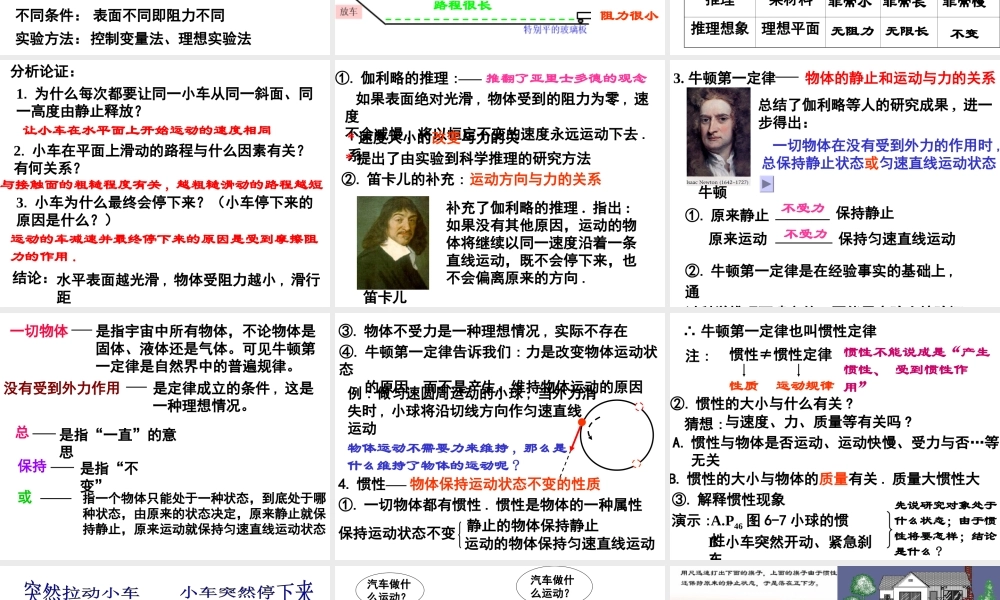Viewport: 1000px width, 600px height.
Task: Click the orange label '运动规律'
Action: point(805,386)
